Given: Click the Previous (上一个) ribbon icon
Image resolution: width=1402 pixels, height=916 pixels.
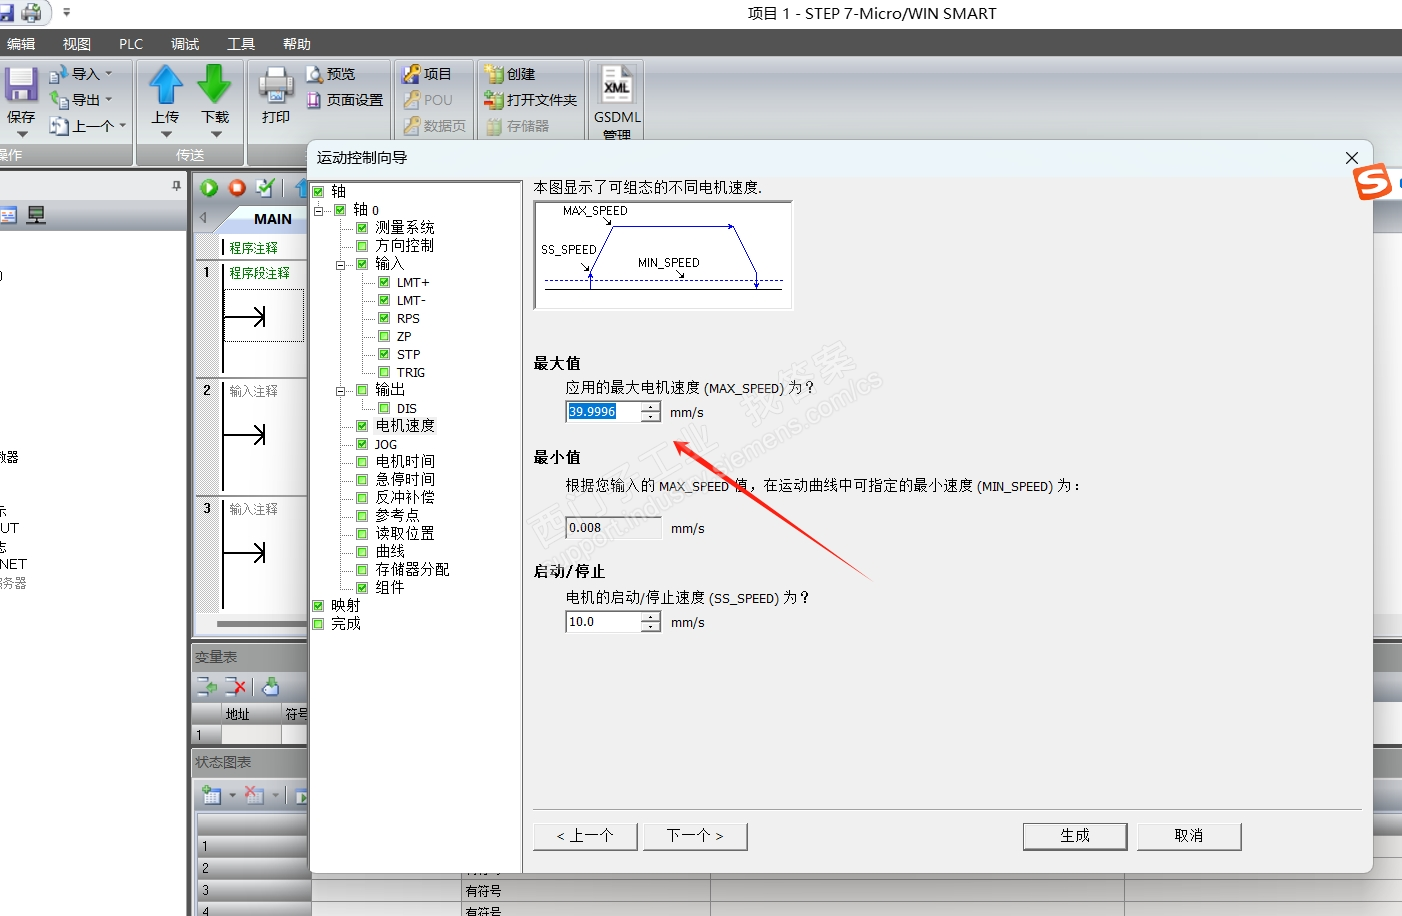Looking at the screenshot, I should tap(59, 126).
